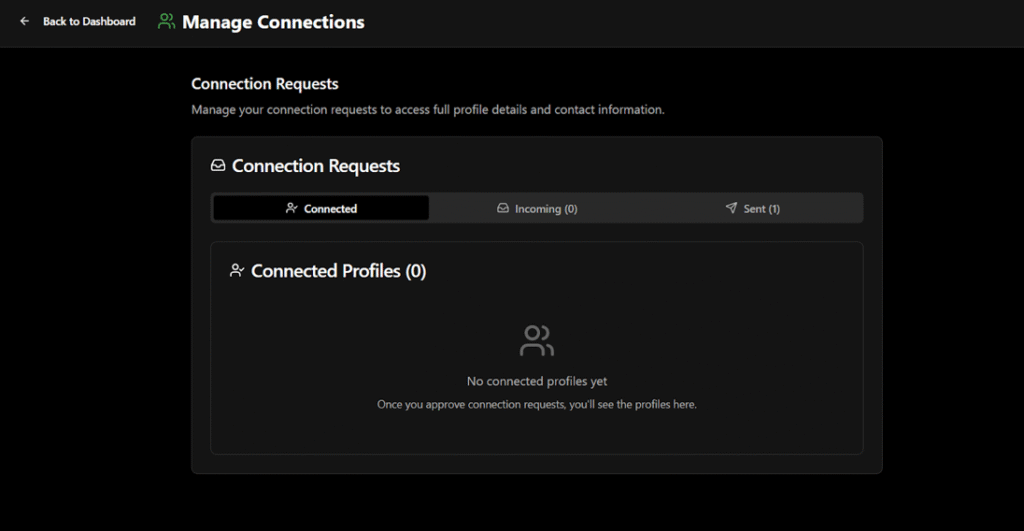Screen dimensions: 1024x531
Task: Switch to the Connected tab
Action: coord(321,208)
